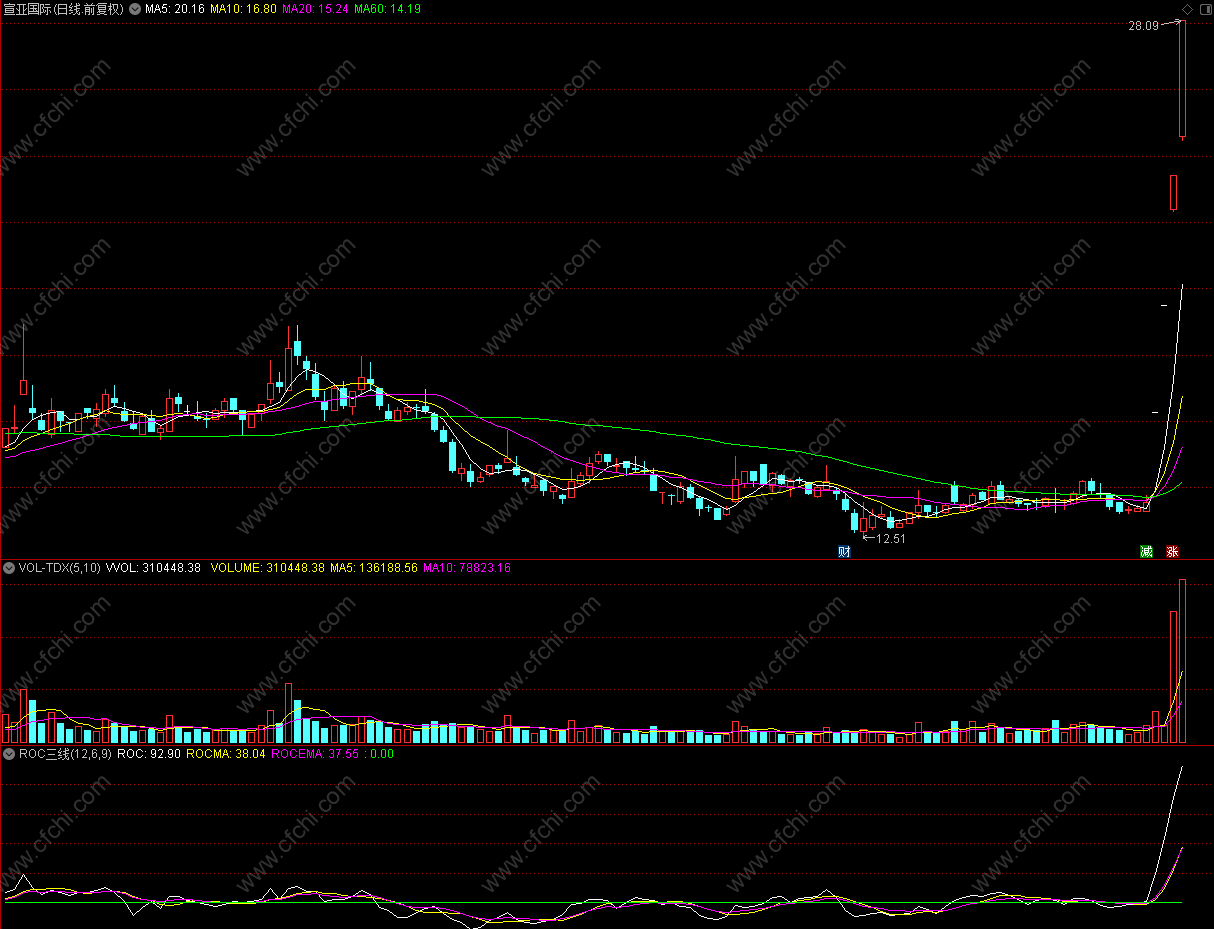Click the ROCMA: 38.04 value
Image resolution: width=1214 pixels, height=929 pixels.
pos(226,754)
